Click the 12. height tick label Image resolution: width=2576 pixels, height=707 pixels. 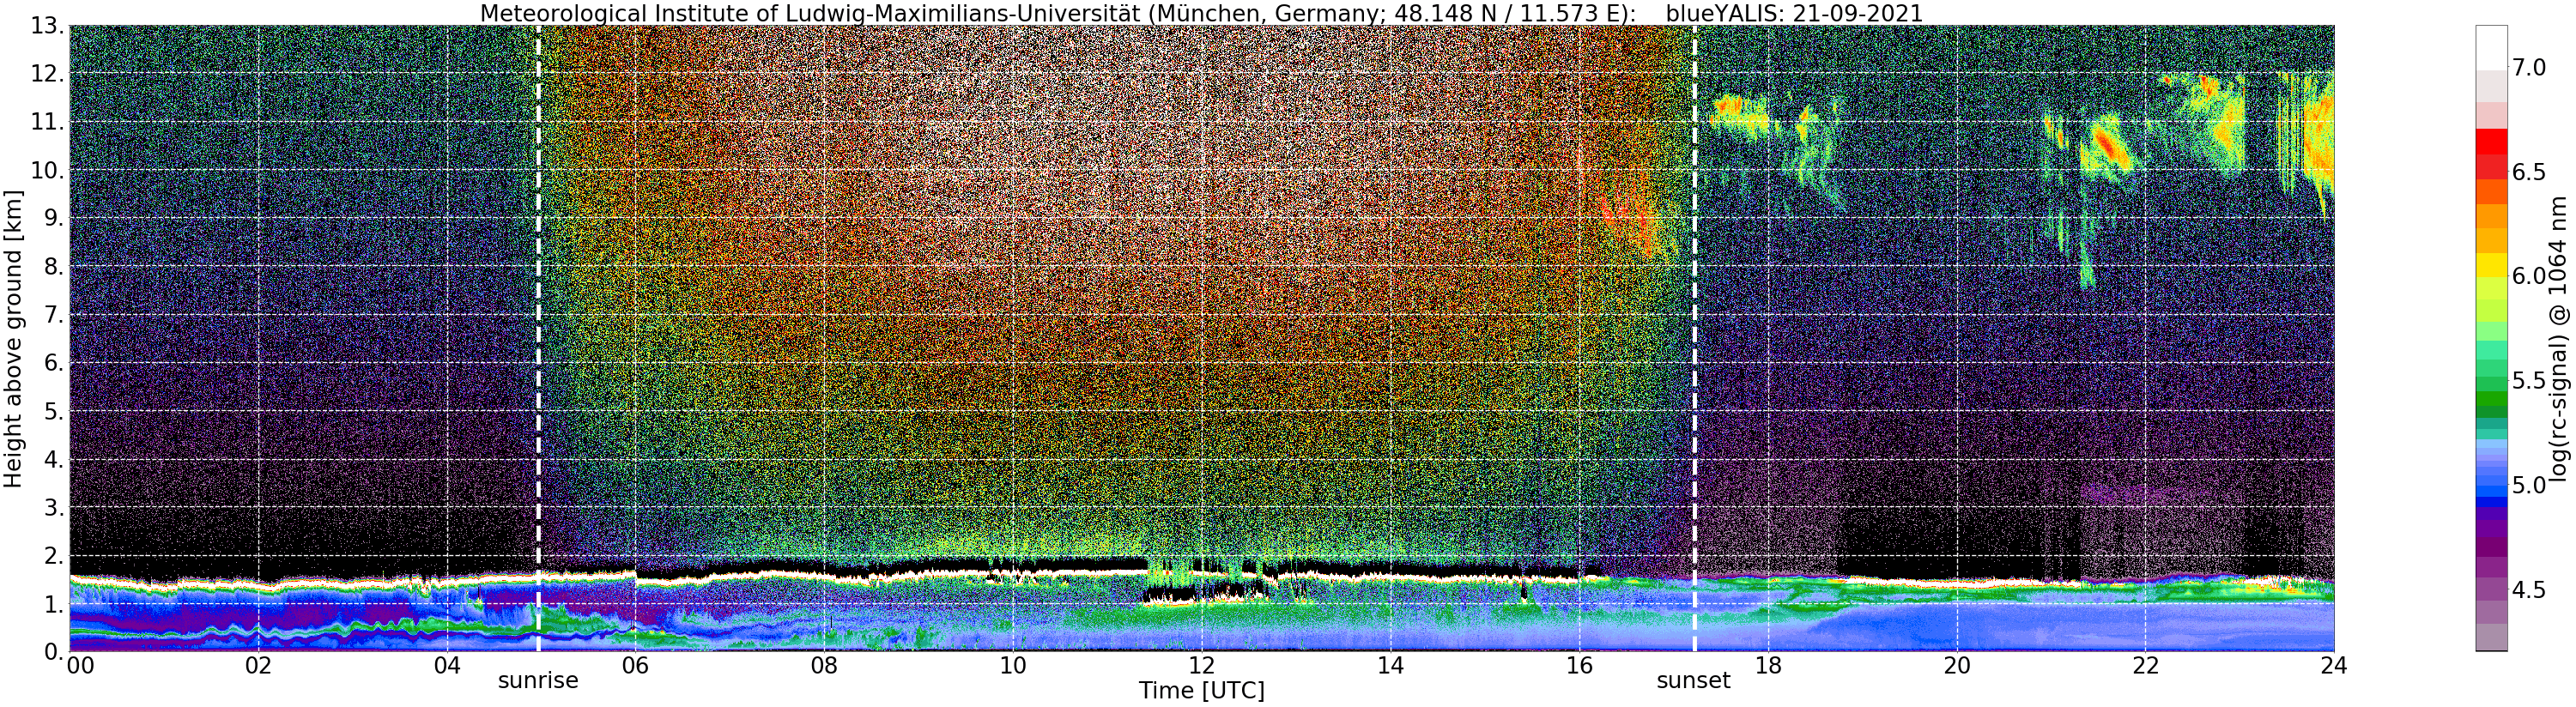pyautogui.click(x=47, y=74)
